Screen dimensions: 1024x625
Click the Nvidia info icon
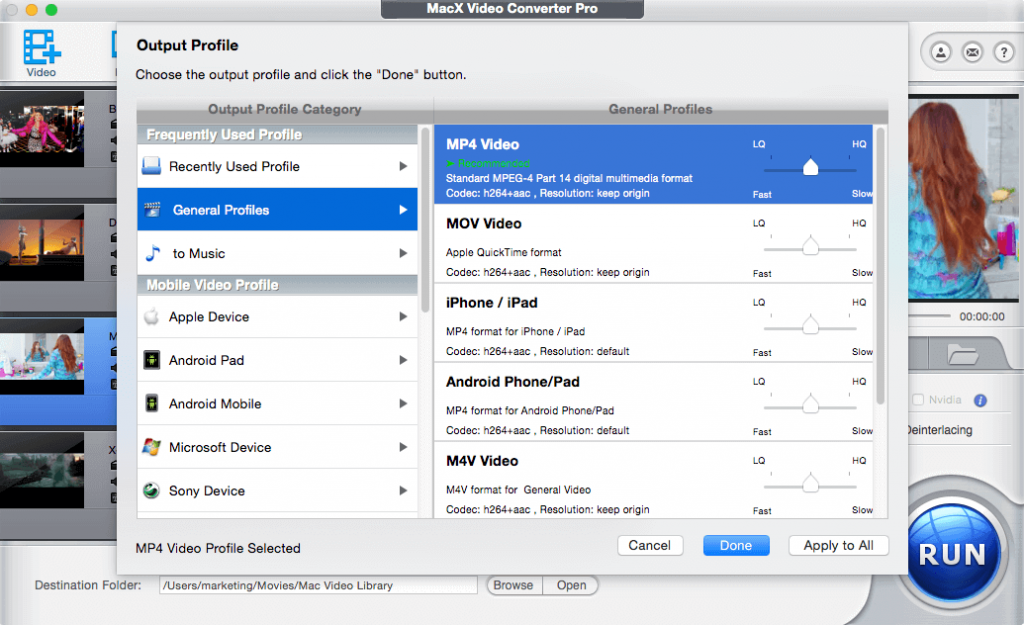(980, 400)
